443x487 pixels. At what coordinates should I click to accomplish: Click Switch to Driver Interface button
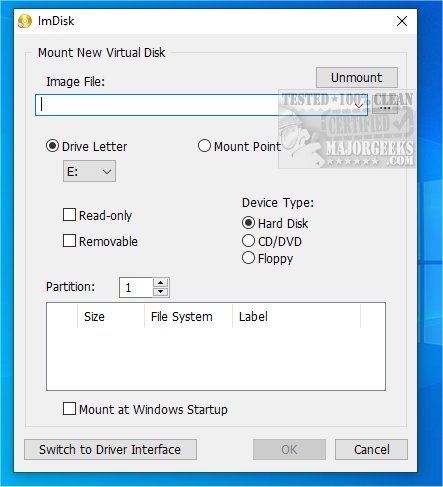pos(110,450)
